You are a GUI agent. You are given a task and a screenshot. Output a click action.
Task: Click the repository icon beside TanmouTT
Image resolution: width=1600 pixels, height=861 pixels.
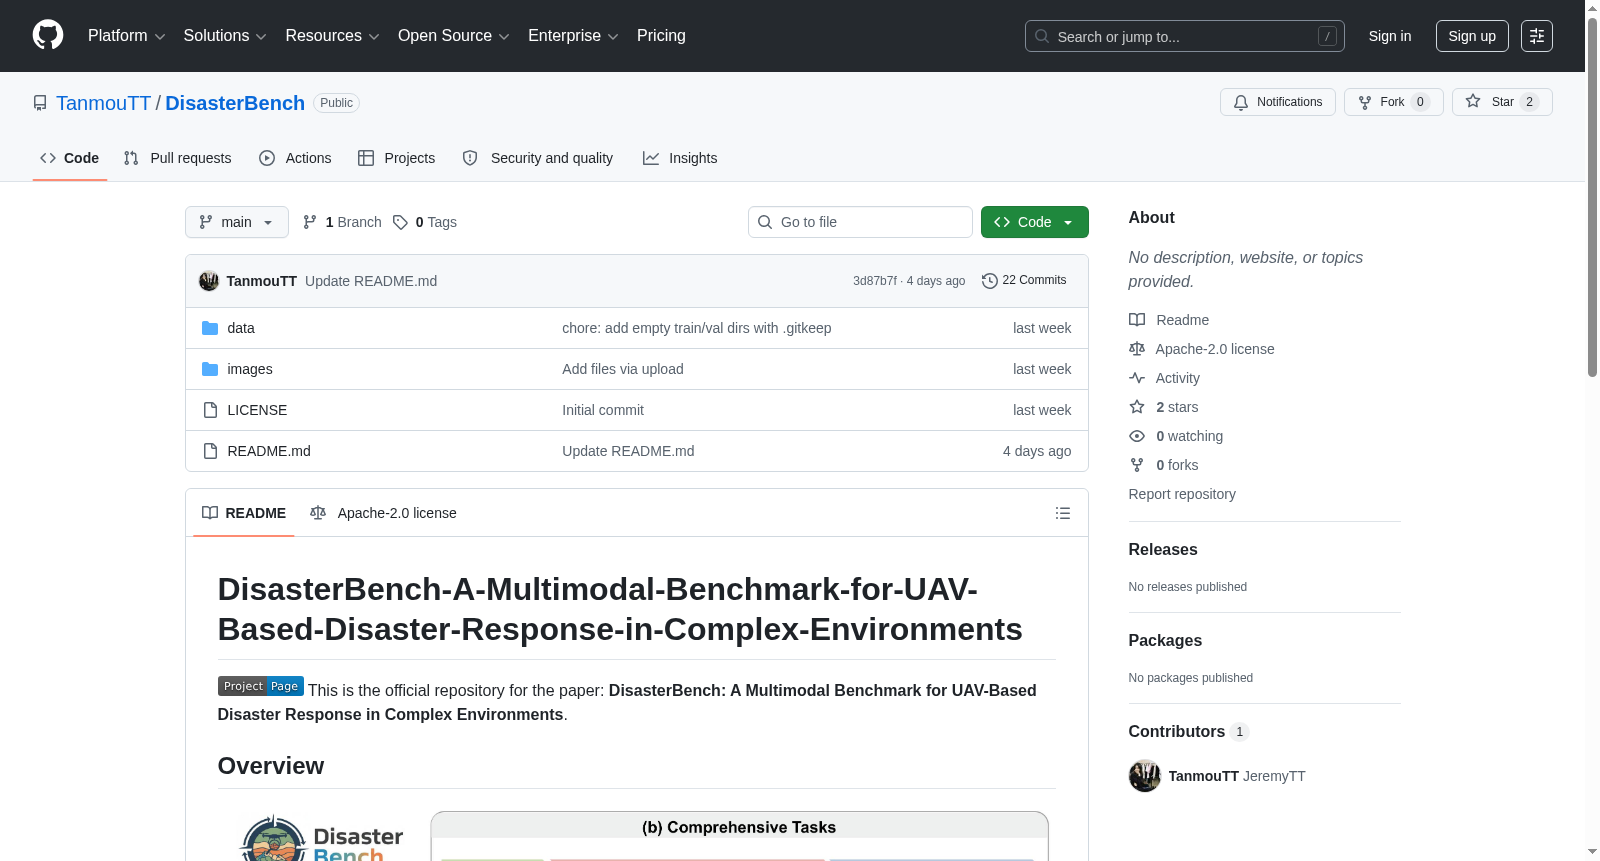pos(40,103)
